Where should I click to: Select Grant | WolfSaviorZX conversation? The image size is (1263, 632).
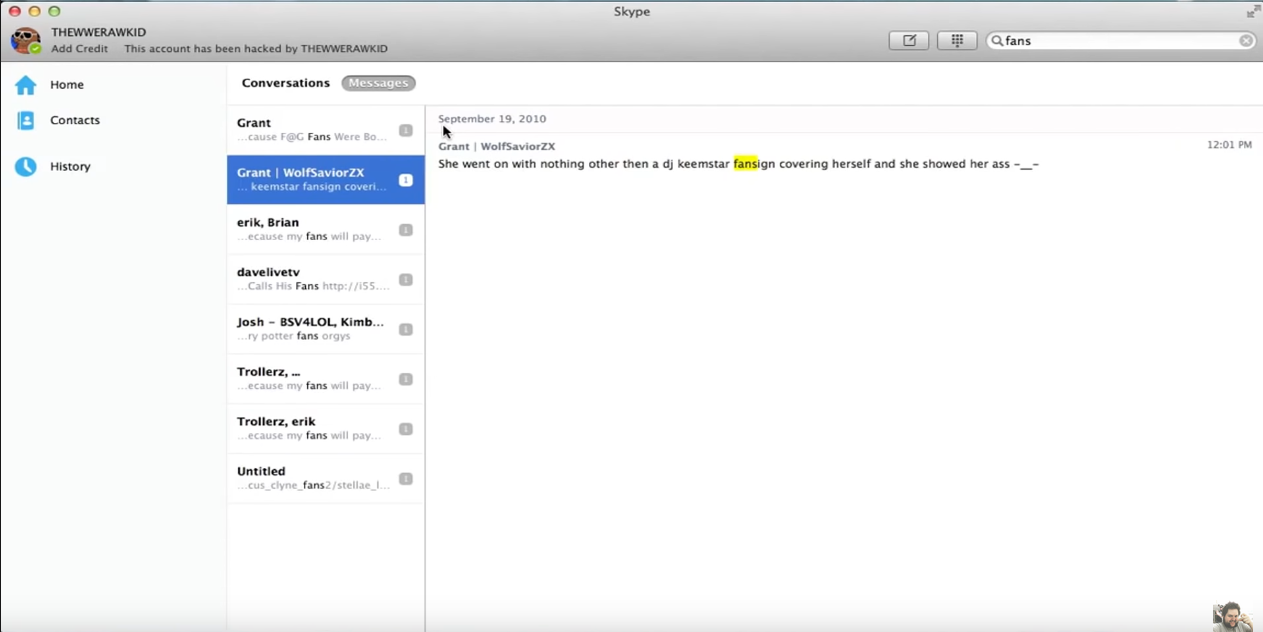click(x=326, y=180)
